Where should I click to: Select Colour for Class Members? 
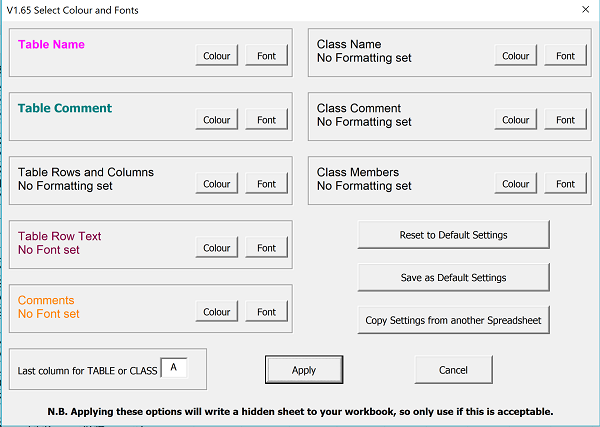[516, 184]
